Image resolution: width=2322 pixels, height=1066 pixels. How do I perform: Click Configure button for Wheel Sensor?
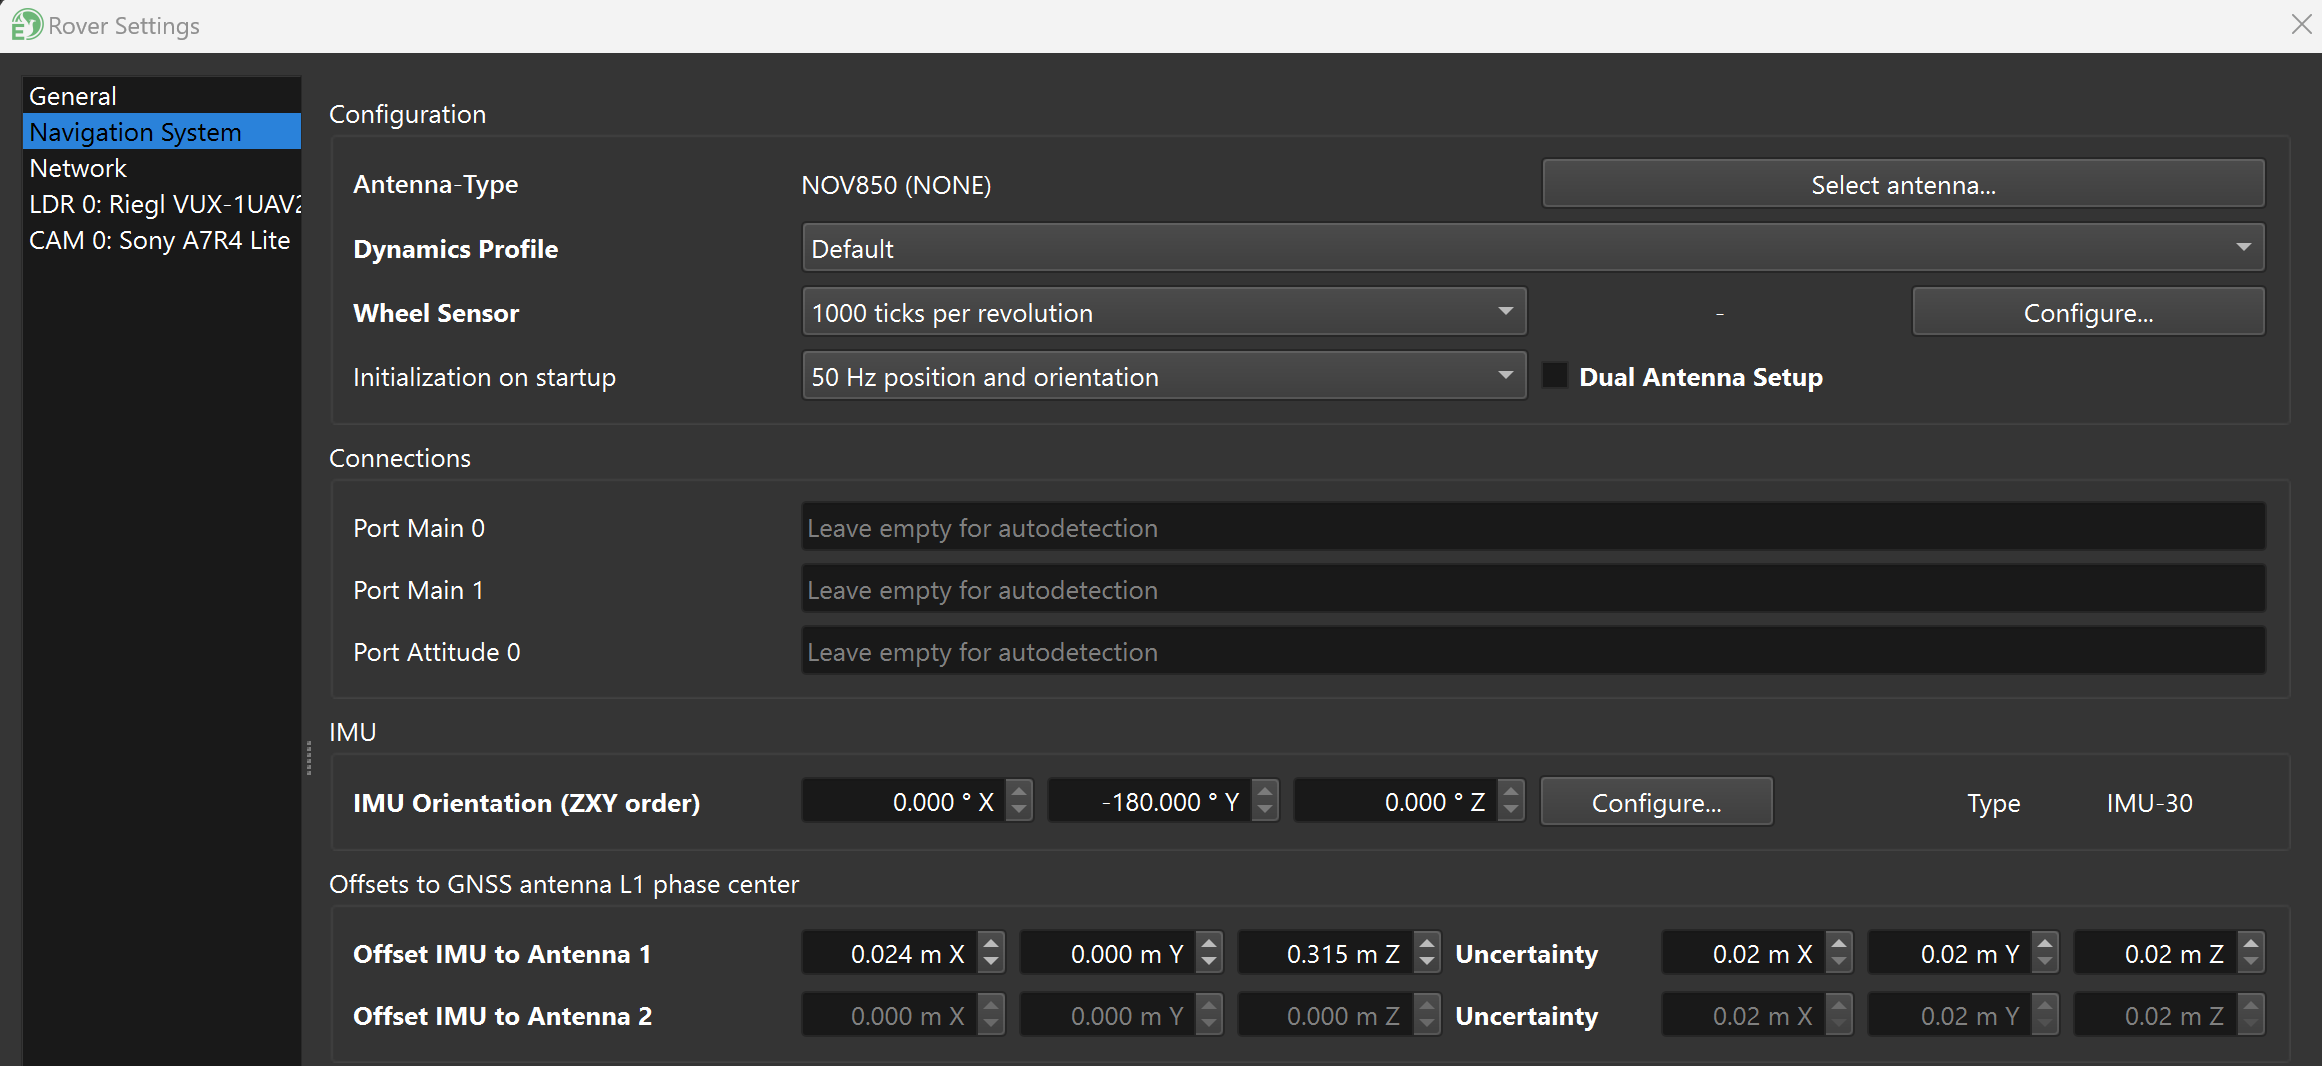[2087, 312]
